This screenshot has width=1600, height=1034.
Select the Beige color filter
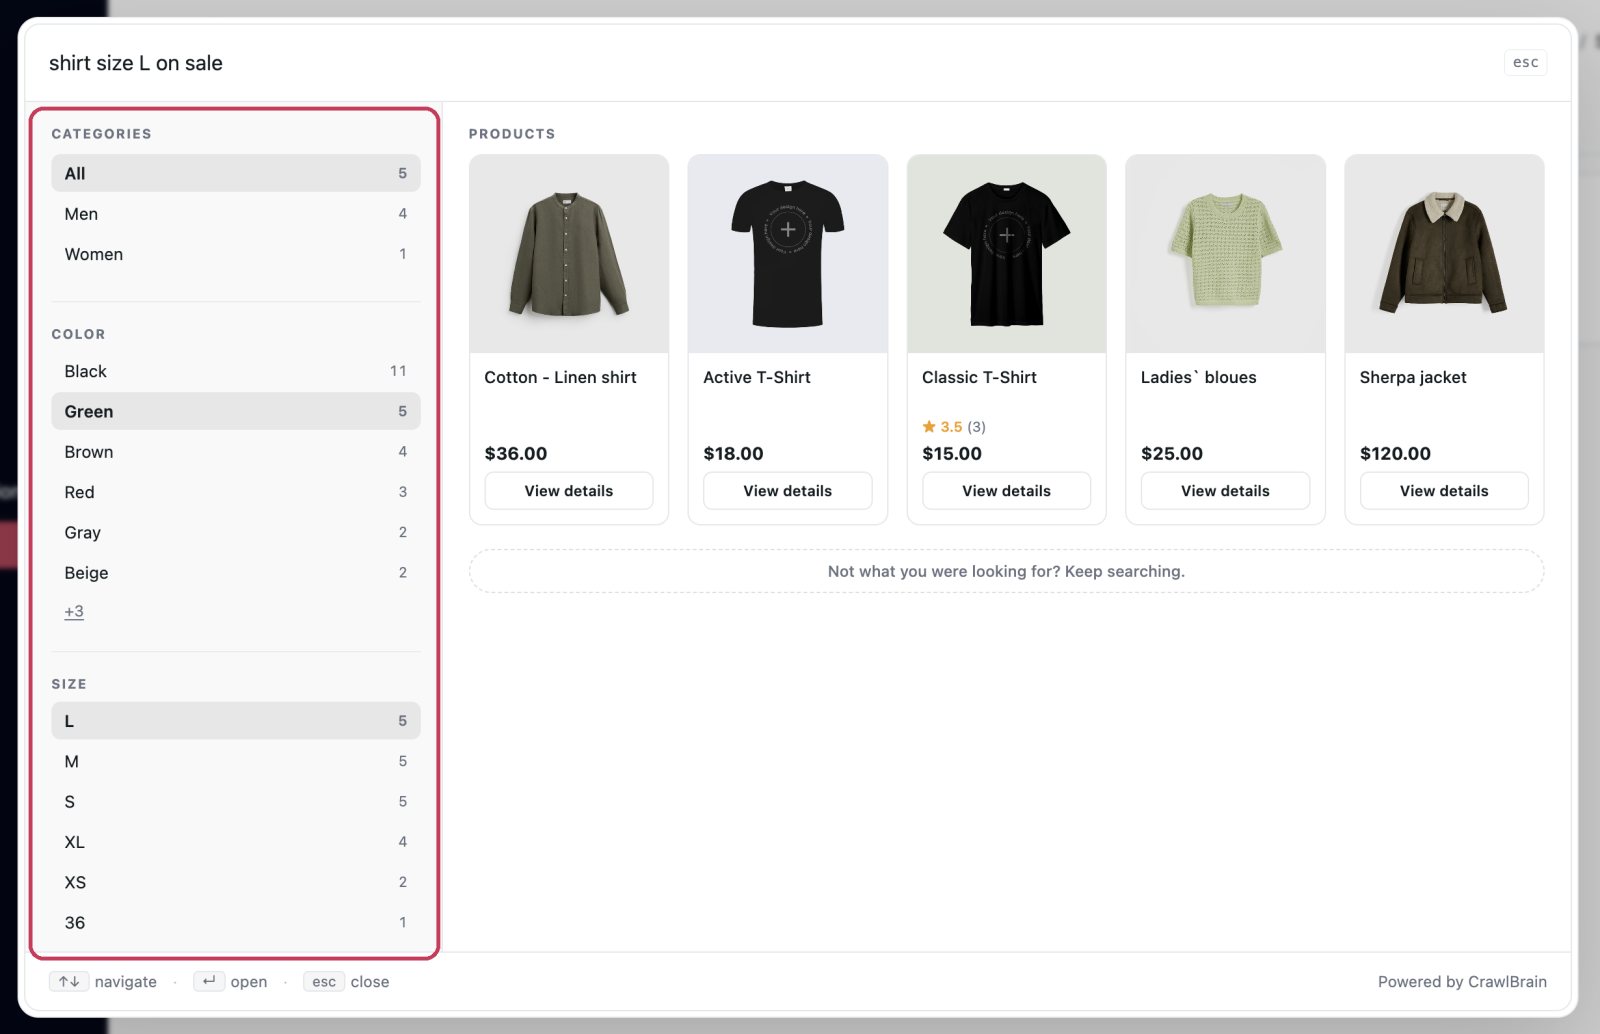(x=235, y=573)
